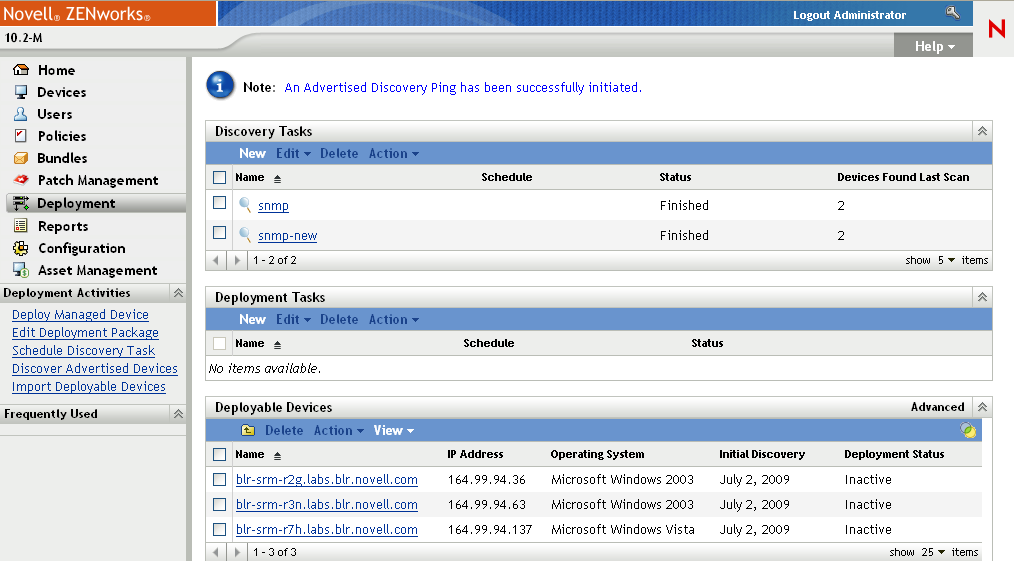Click the Configuration gear icon
Viewport: 1014px width, 561px height.
click(21, 248)
